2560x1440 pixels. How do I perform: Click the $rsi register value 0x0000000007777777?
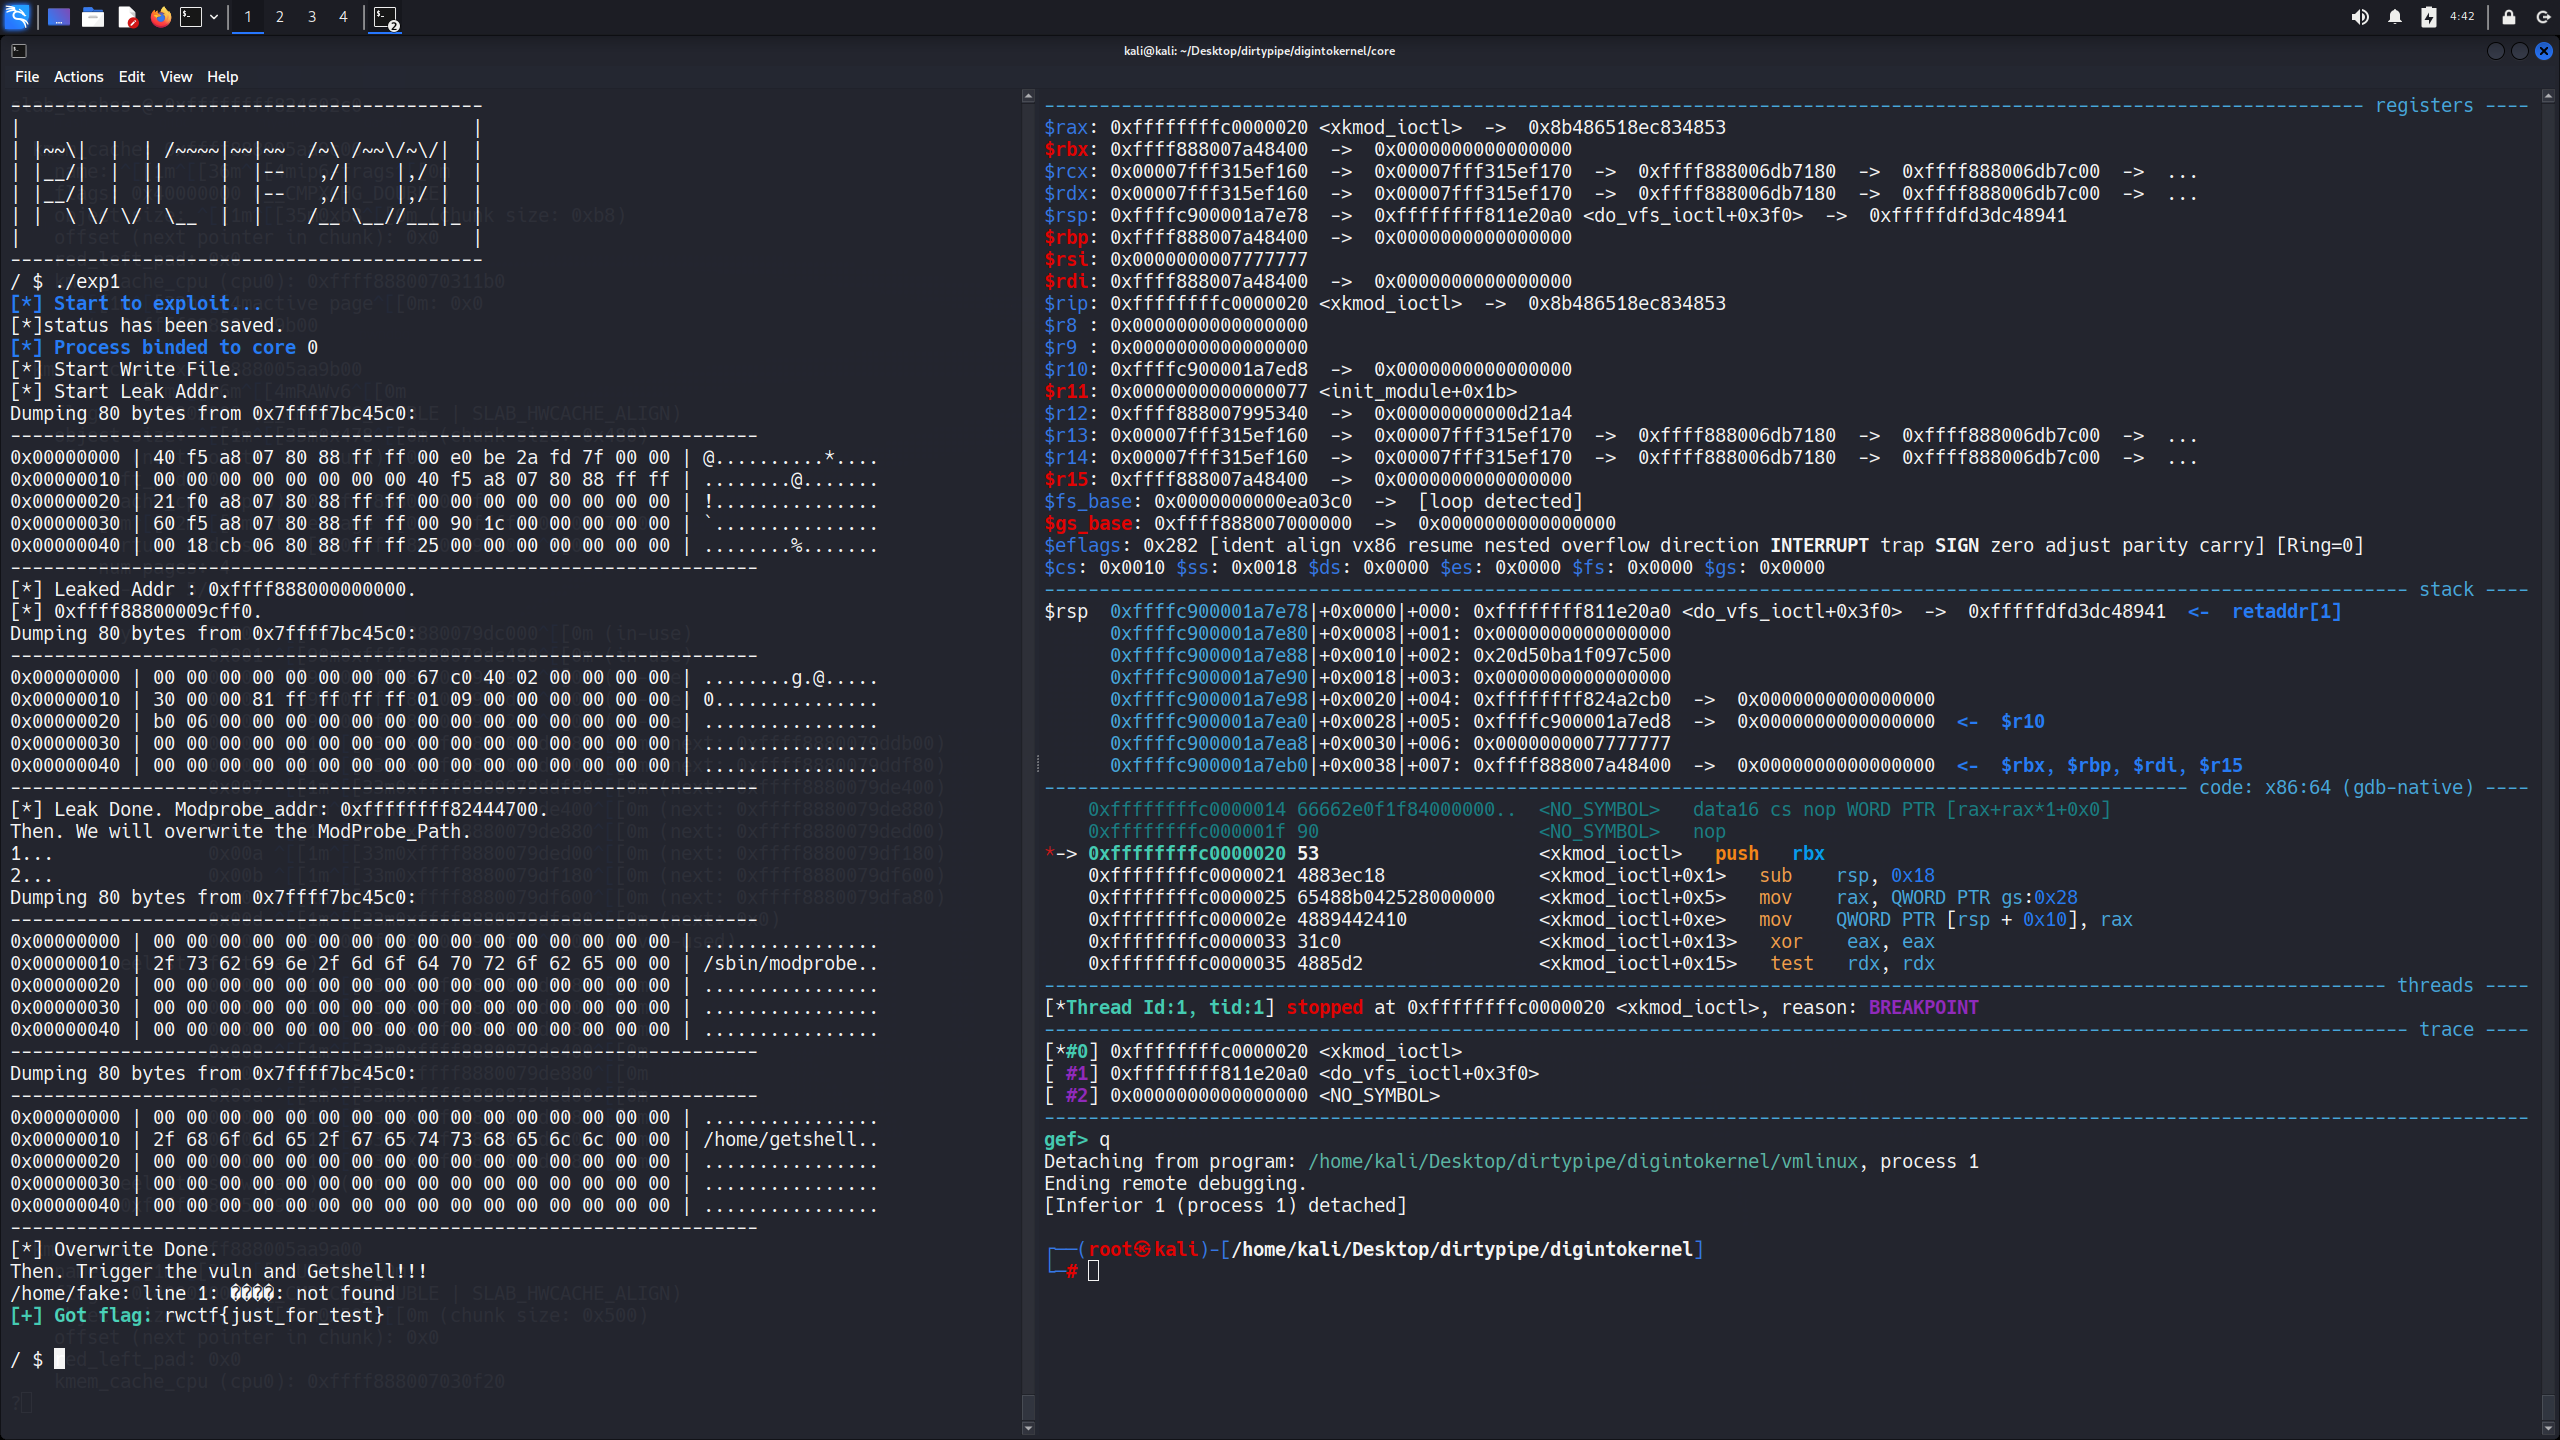click(1209, 259)
